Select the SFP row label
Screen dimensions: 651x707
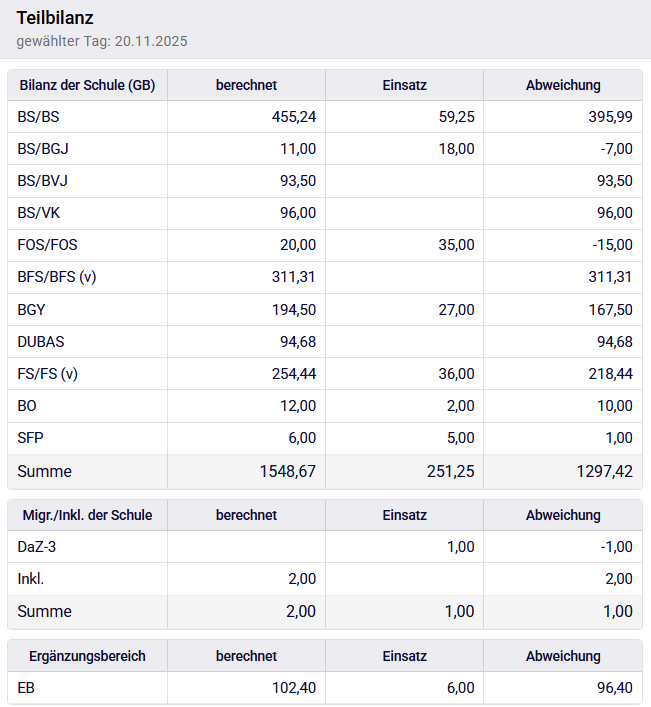coord(31,438)
